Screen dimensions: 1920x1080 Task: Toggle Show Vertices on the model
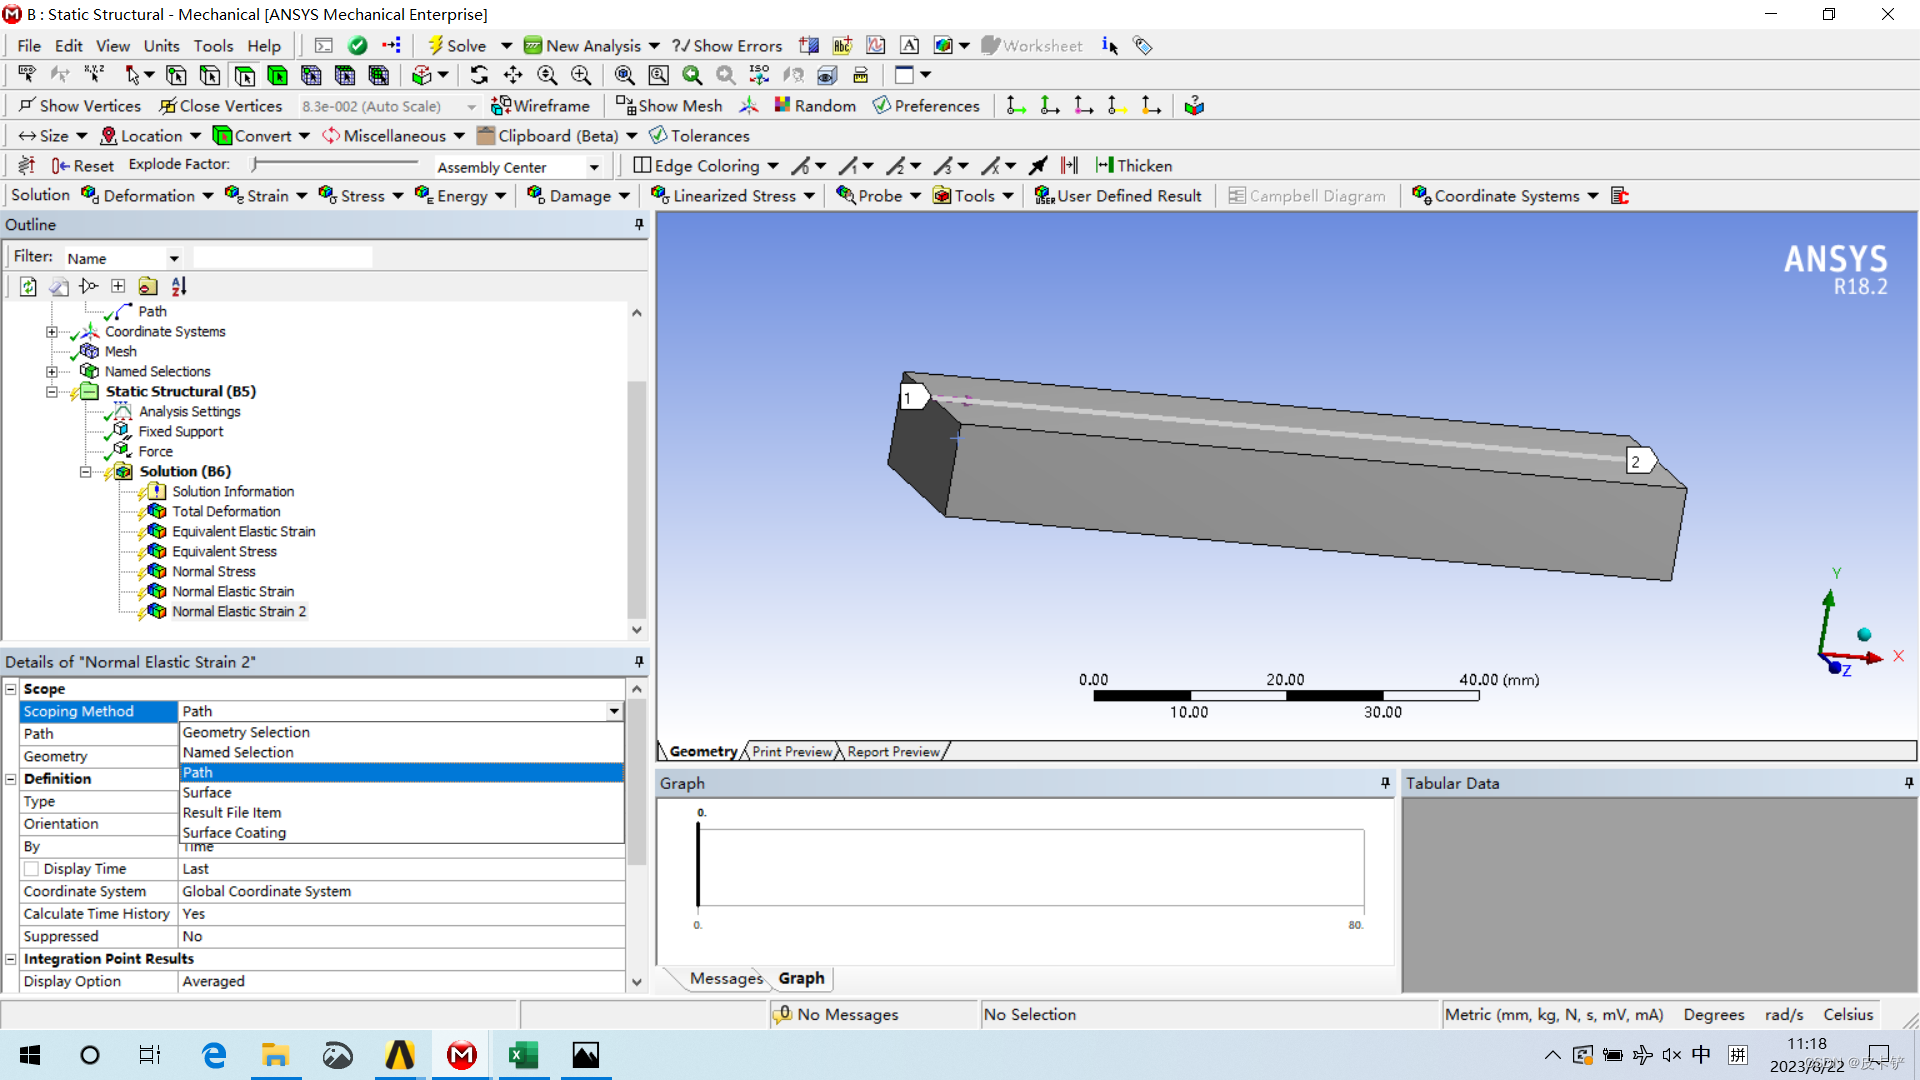coord(79,105)
